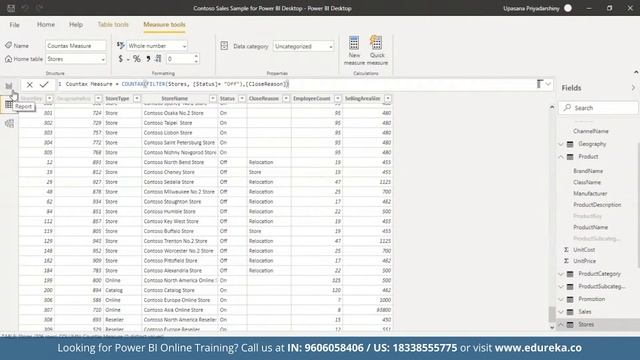
Task: Click the decimal places number field
Action: click(x=179, y=59)
